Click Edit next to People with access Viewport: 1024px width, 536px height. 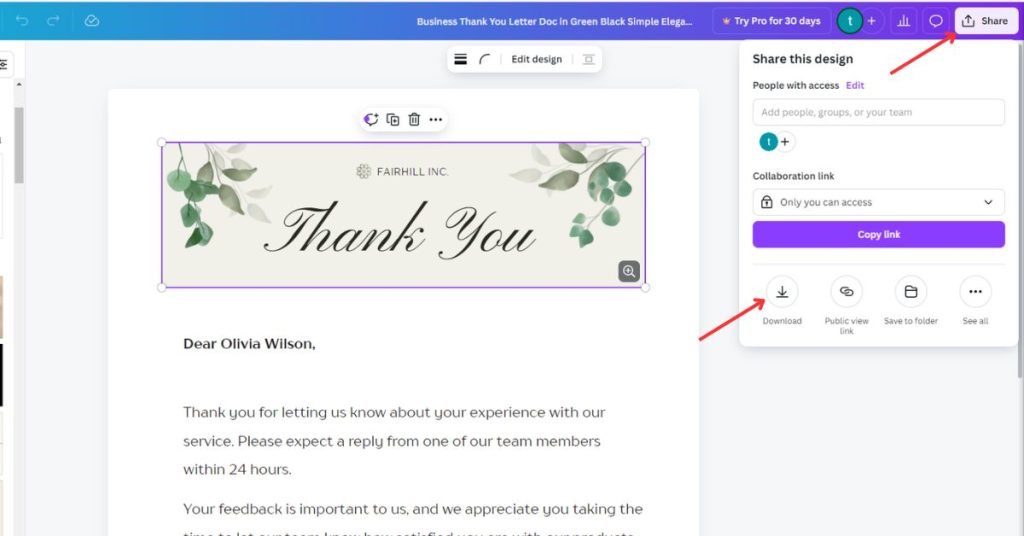click(x=855, y=86)
